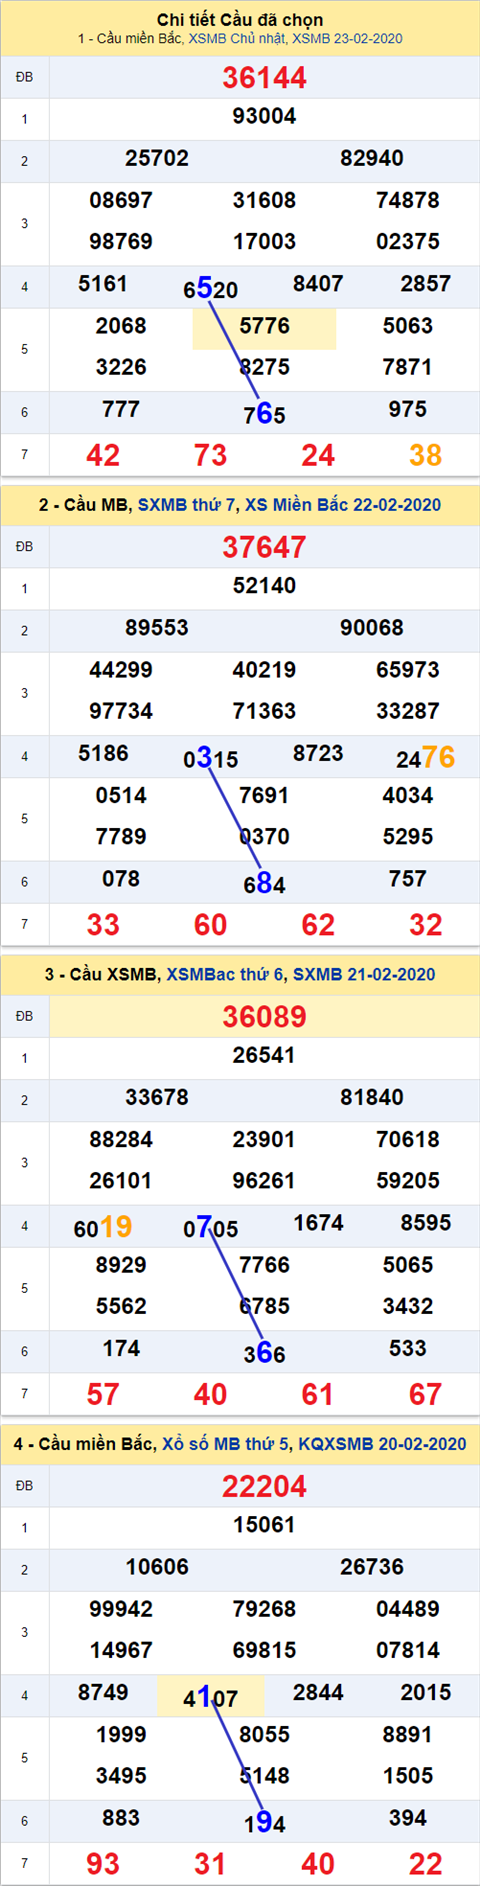This screenshot has height=1886, width=480.
Task: Open the XSMBac thứ 6 link
Action: click(x=225, y=974)
